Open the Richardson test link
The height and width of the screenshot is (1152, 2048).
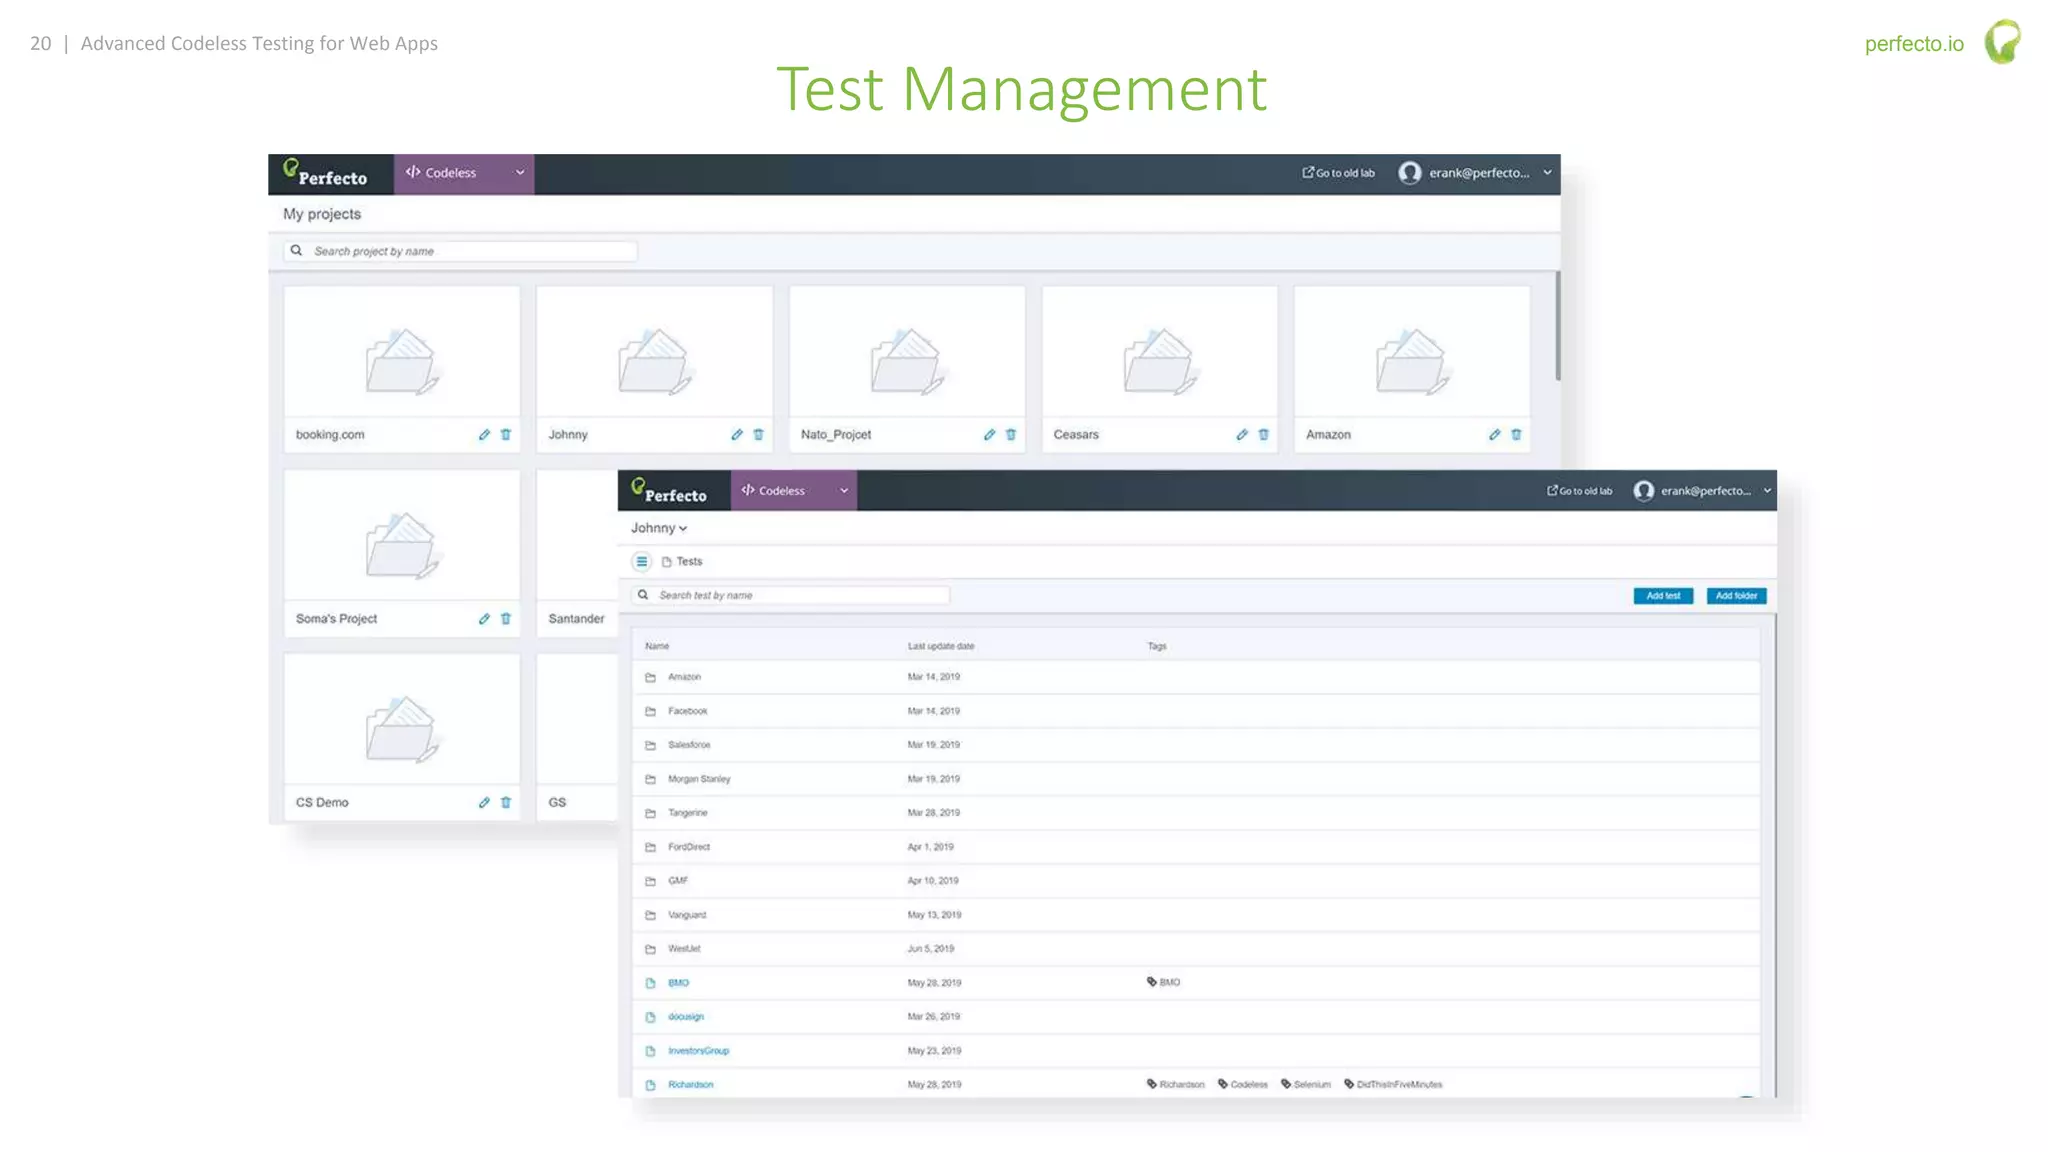(690, 1085)
